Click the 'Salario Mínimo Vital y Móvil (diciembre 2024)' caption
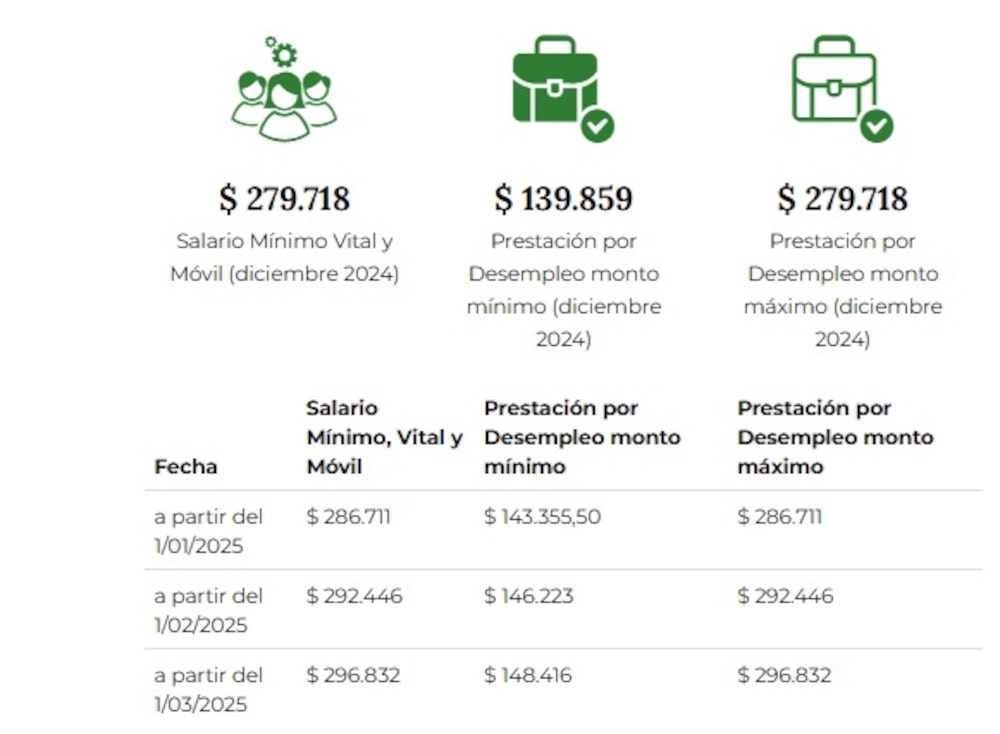The image size is (1000, 734). pos(285,257)
